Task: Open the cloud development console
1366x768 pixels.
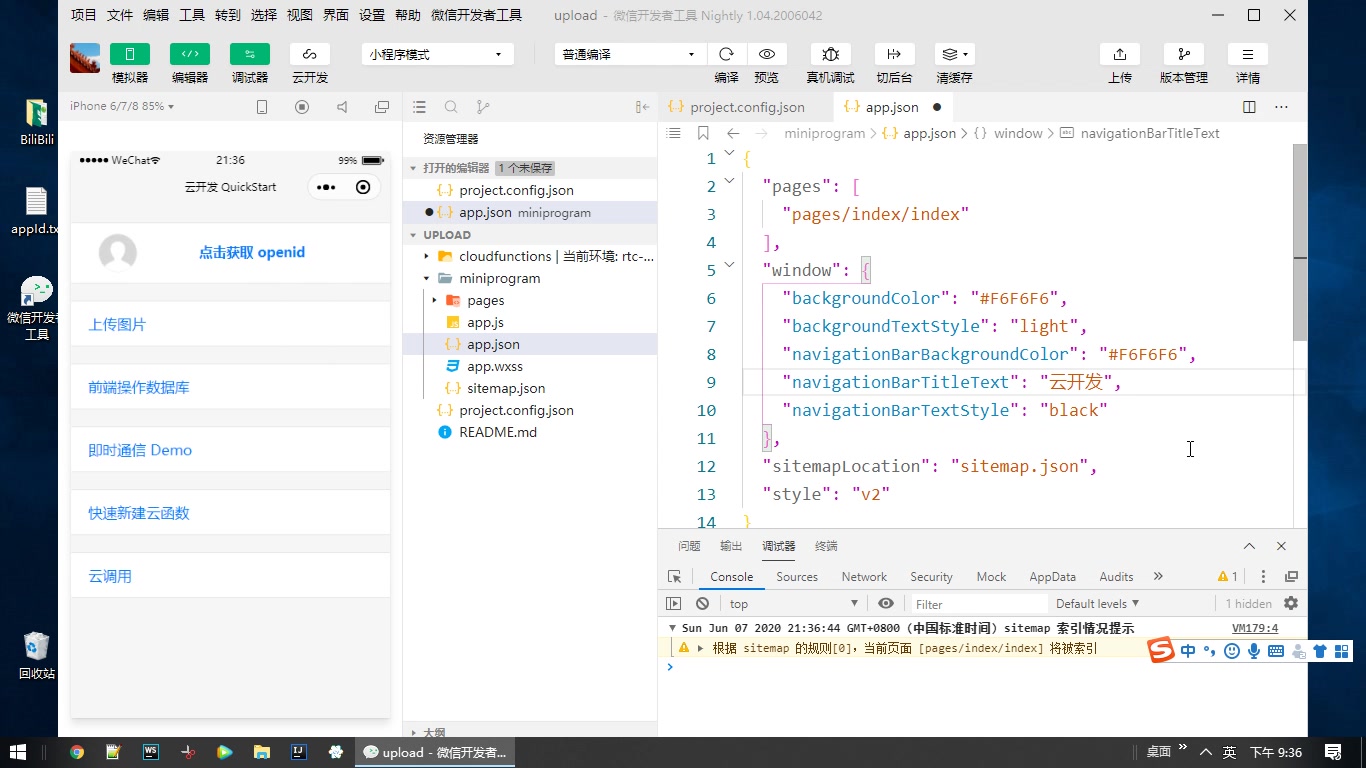Action: point(310,54)
